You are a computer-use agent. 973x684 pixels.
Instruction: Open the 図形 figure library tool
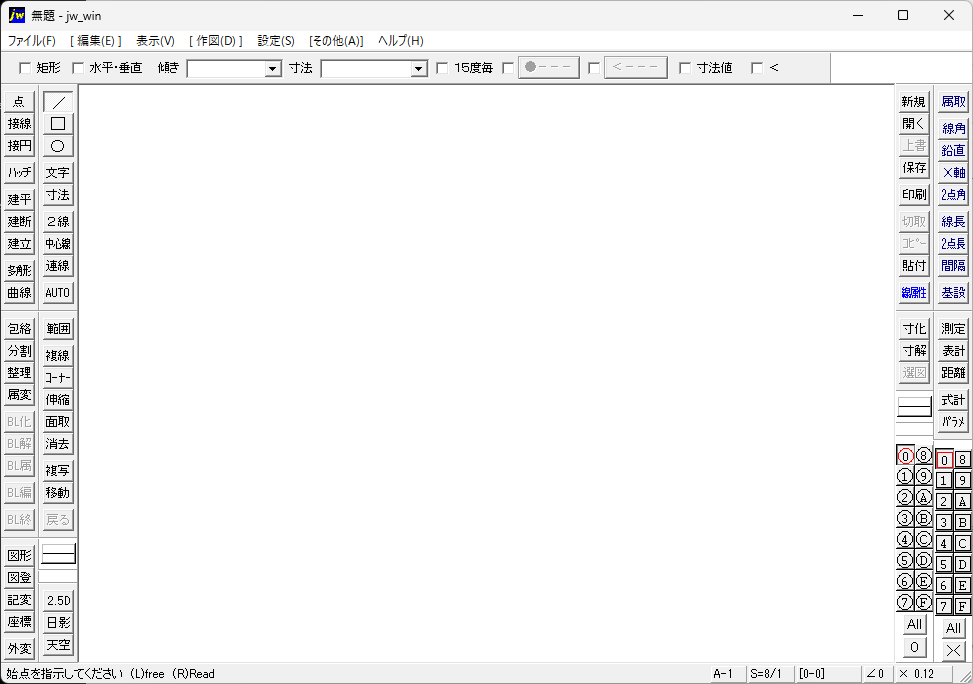pyautogui.click(x=19, y=556)
